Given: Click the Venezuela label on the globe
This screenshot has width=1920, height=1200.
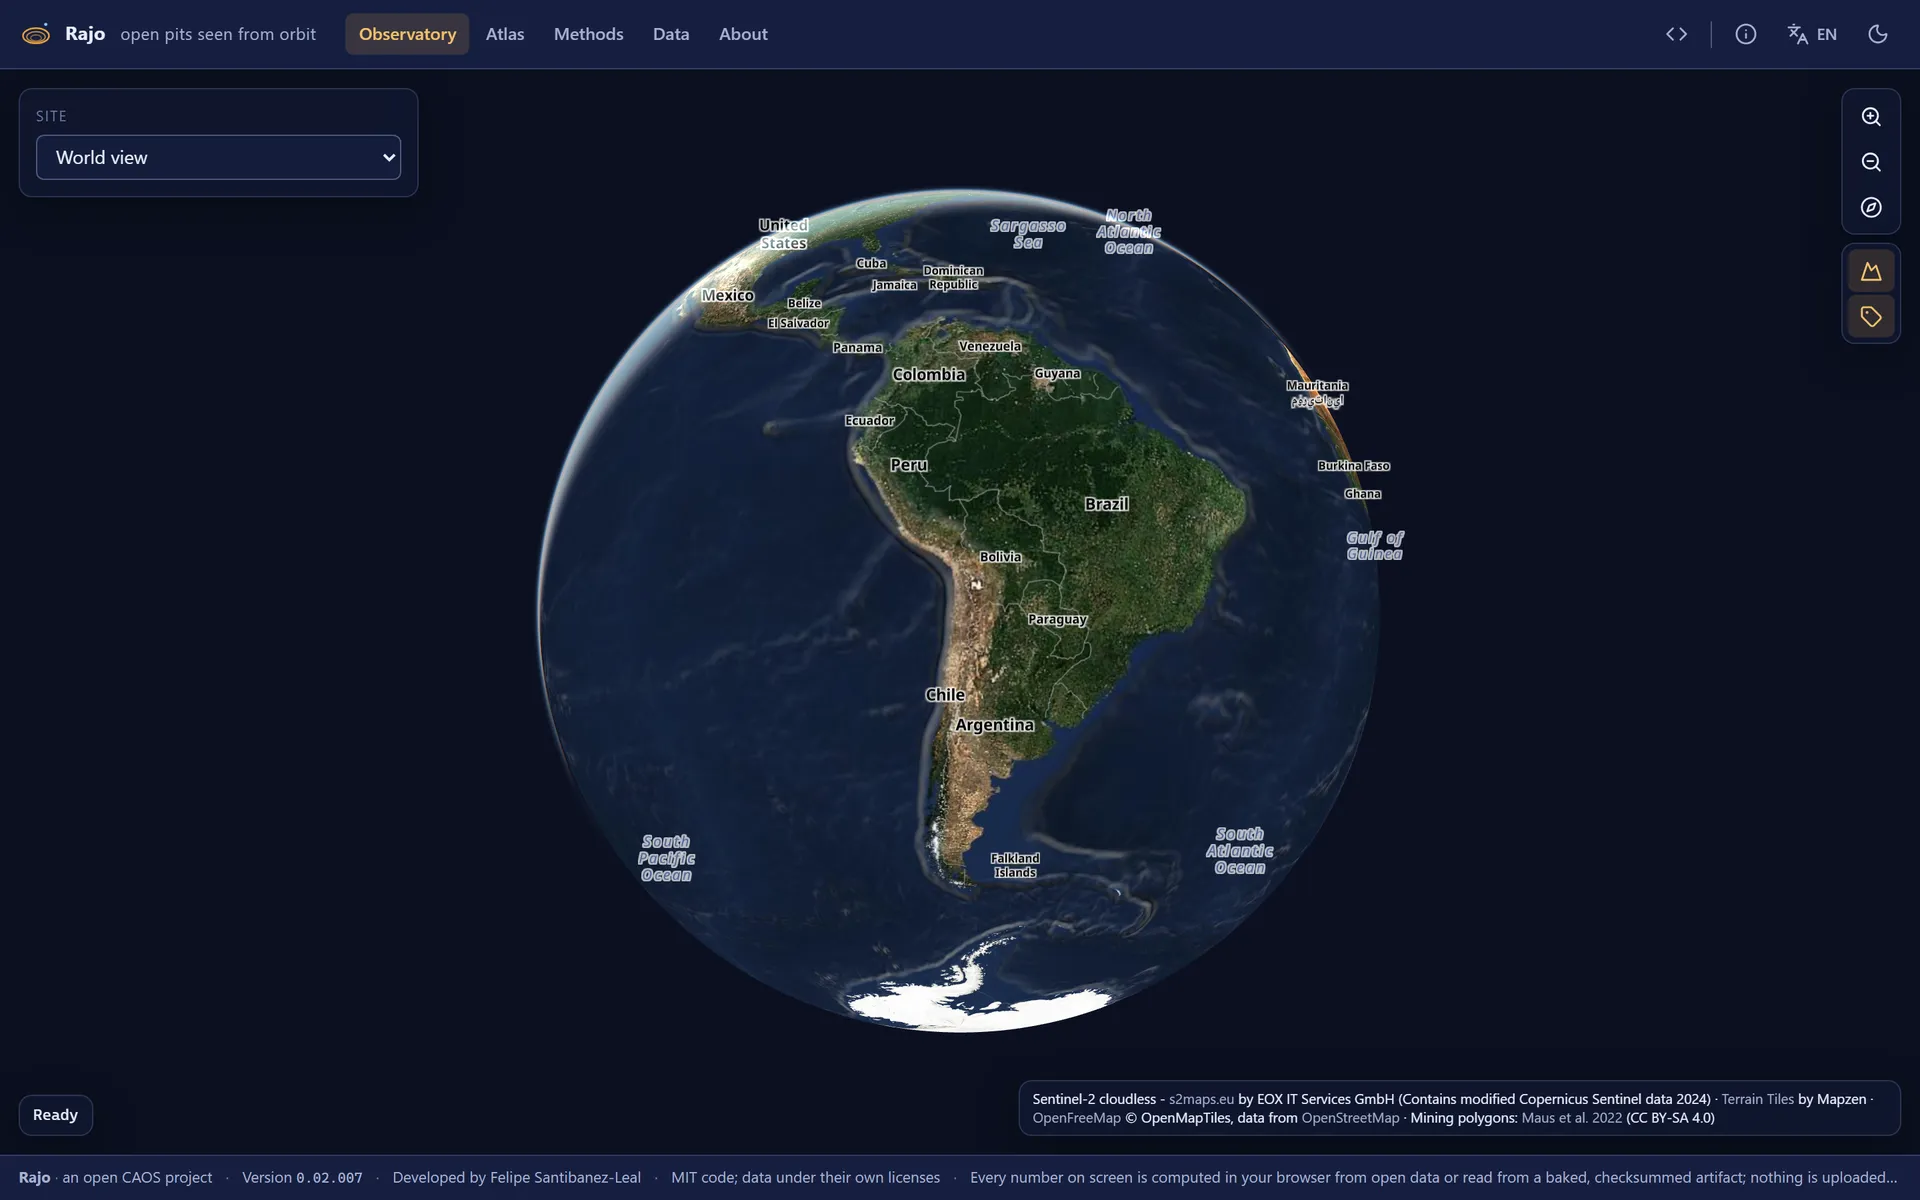Looking at the screenshot, I should [x=990, y=347].
